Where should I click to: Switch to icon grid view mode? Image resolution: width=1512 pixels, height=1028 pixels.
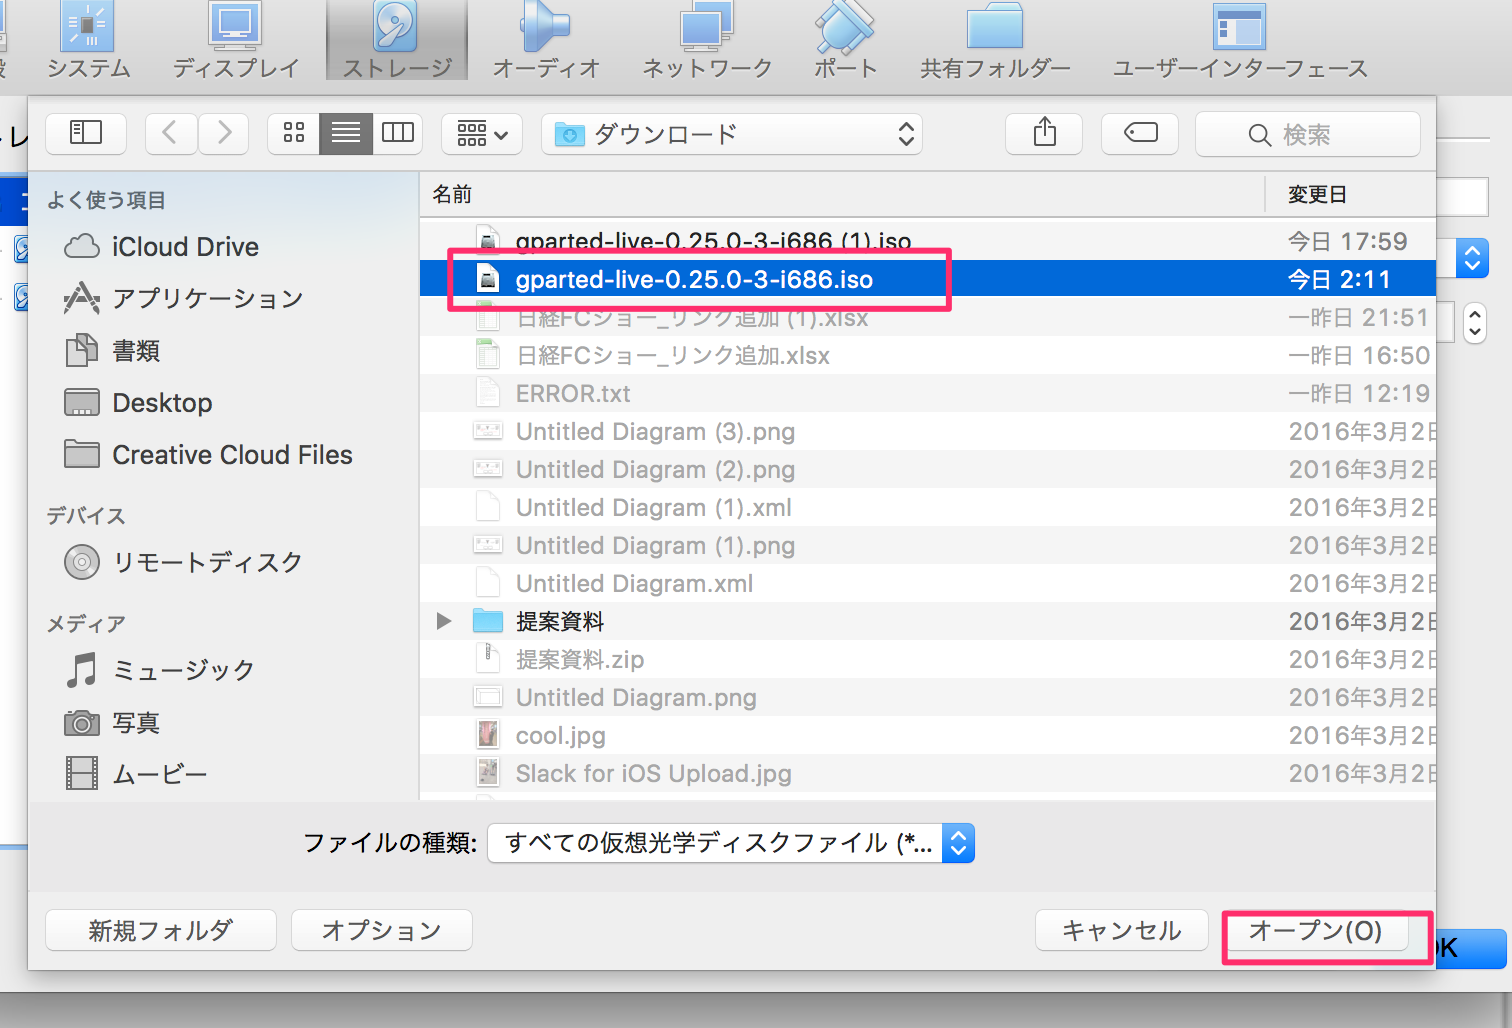coord(293,133)
